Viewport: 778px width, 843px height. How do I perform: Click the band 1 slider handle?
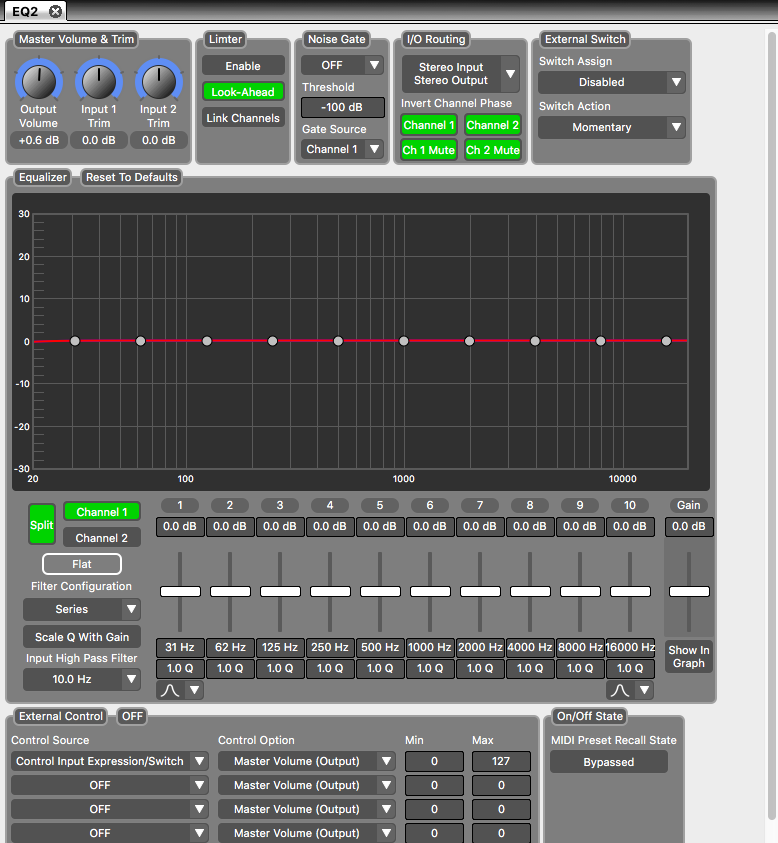[180, 591]
